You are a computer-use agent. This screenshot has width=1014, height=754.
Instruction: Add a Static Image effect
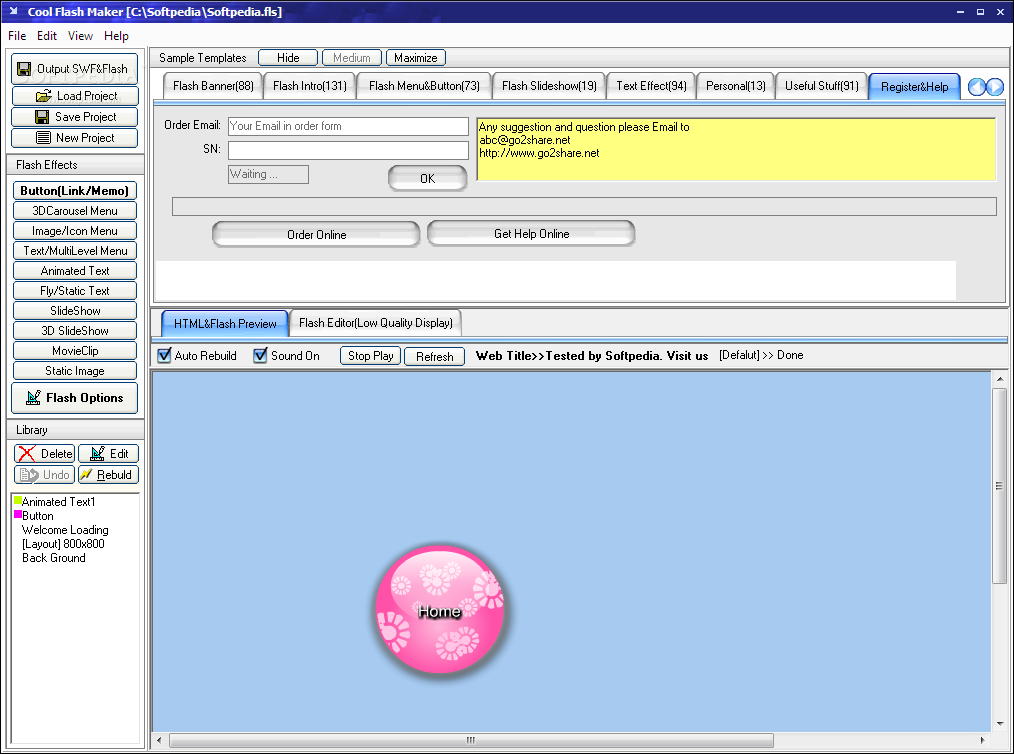74,371
